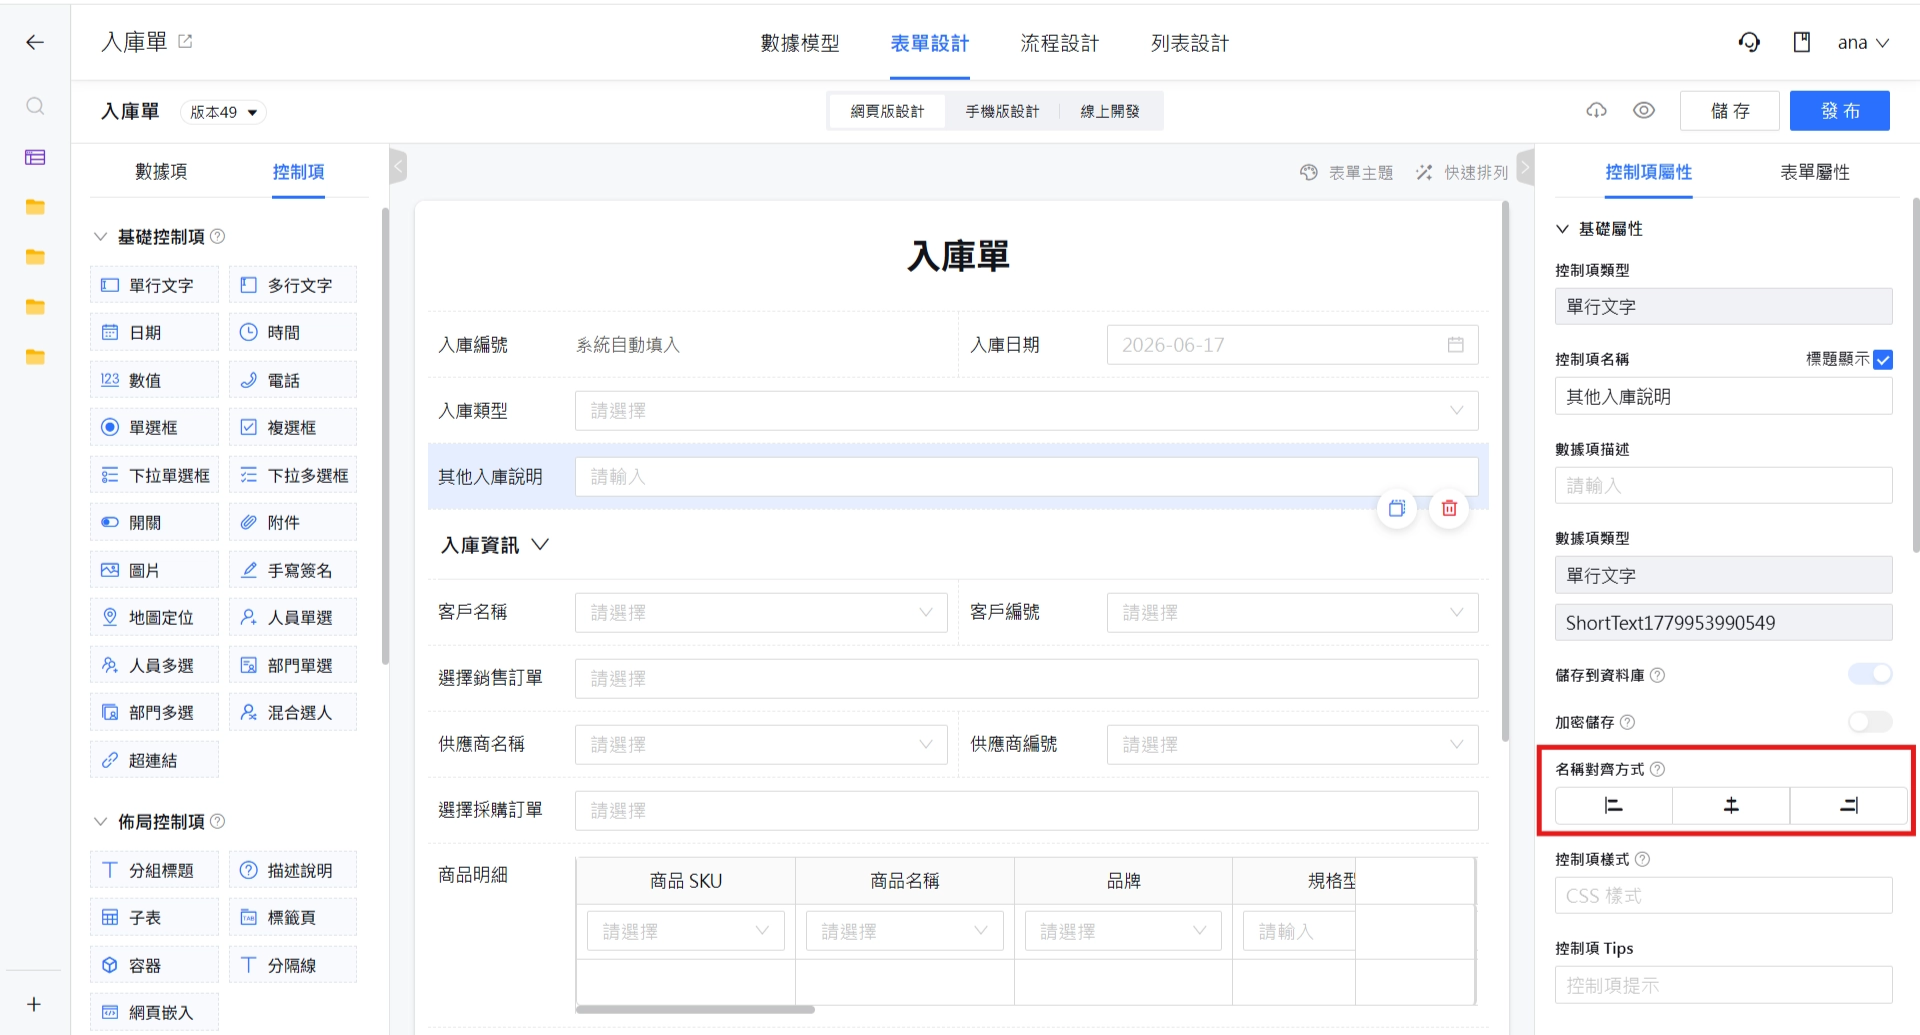Screen dimensions: 1920x1035
Task: Select center label alignment
Action: (1731, 805)
